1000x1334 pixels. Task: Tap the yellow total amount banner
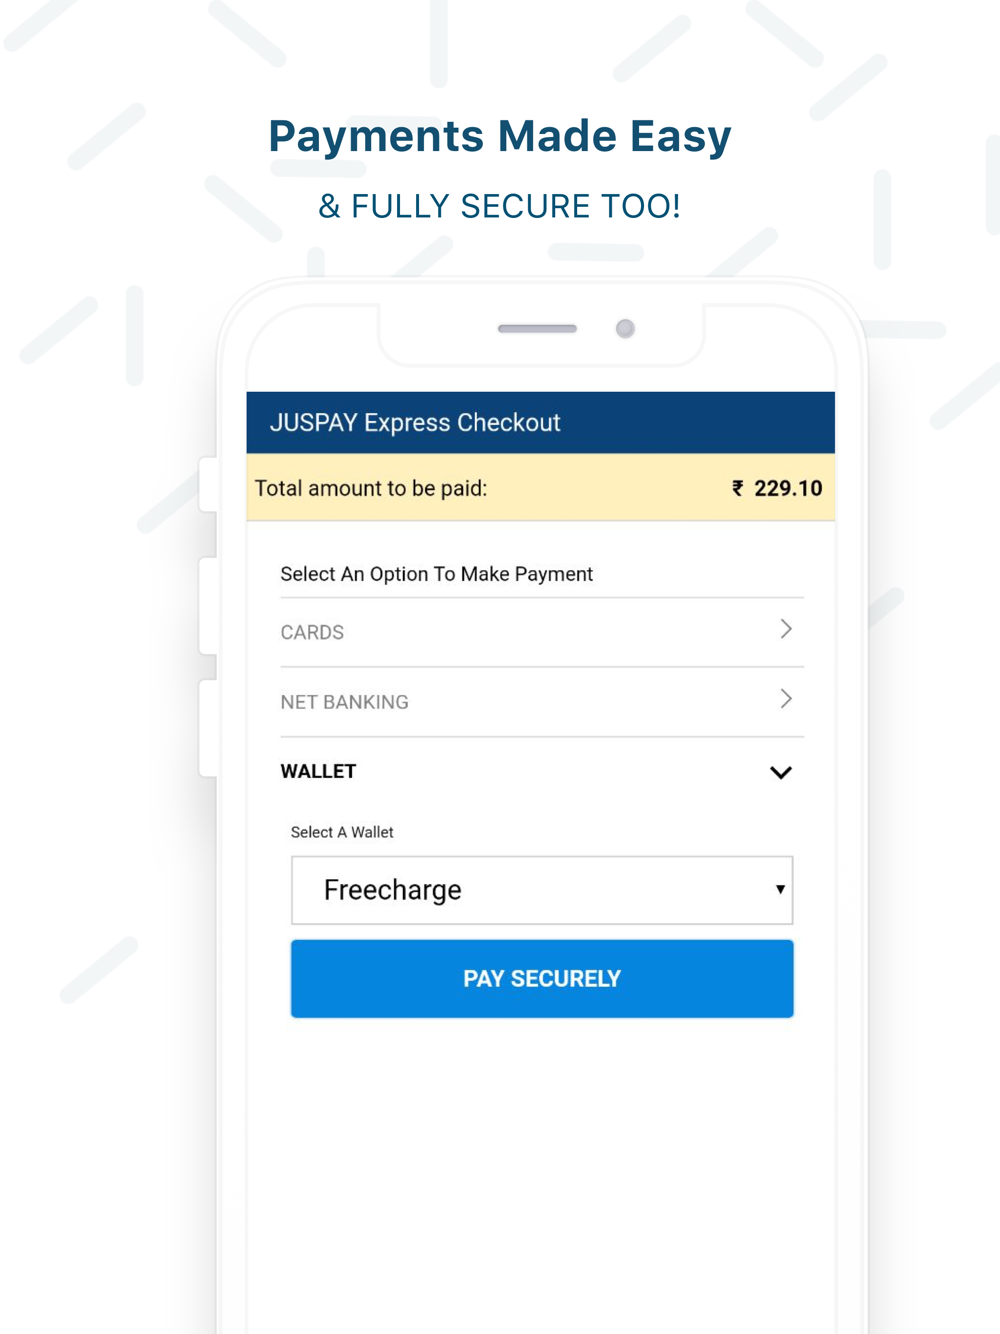(x=541, y=487)
